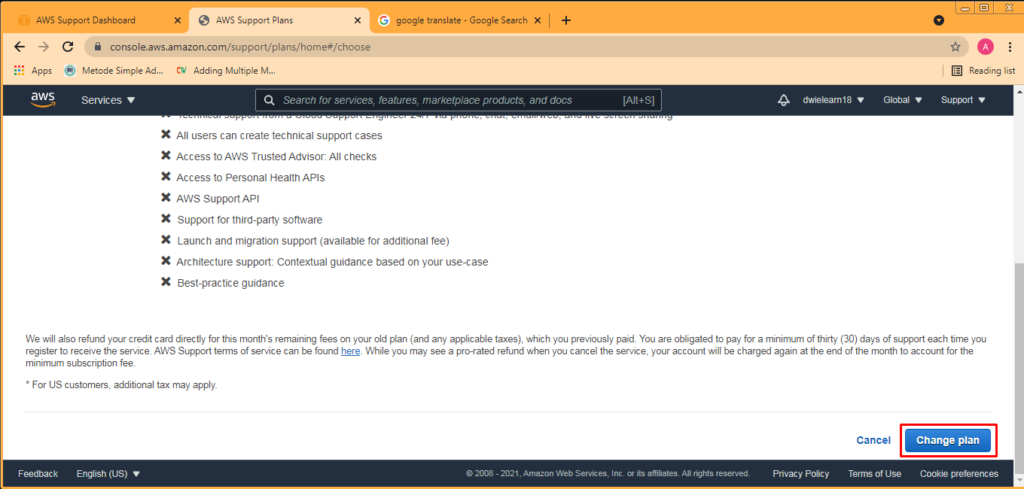Image resolution: width=1024 pixels, height=489 pixels.
Task: Open a new browser tab
Action: click(x=566, y=20)
